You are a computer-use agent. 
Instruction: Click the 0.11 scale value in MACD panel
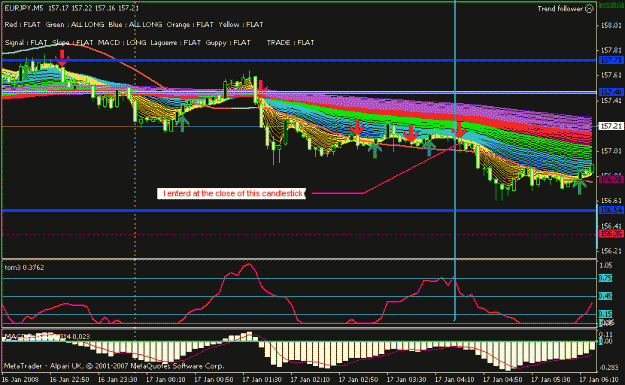605,334
